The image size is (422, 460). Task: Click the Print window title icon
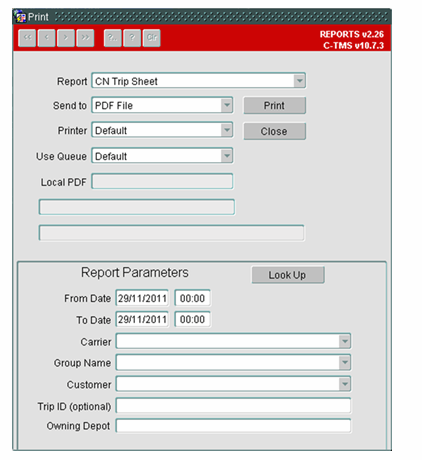coord(20,16)
